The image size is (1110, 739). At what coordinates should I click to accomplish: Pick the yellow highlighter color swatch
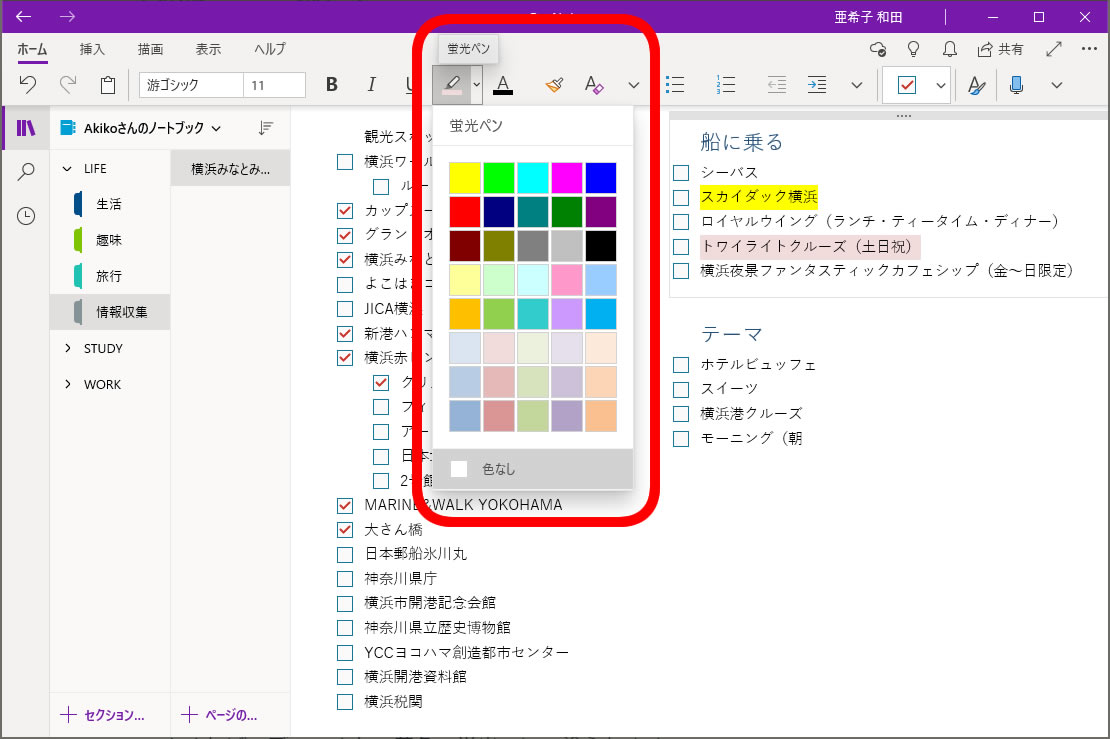[465, 178]
